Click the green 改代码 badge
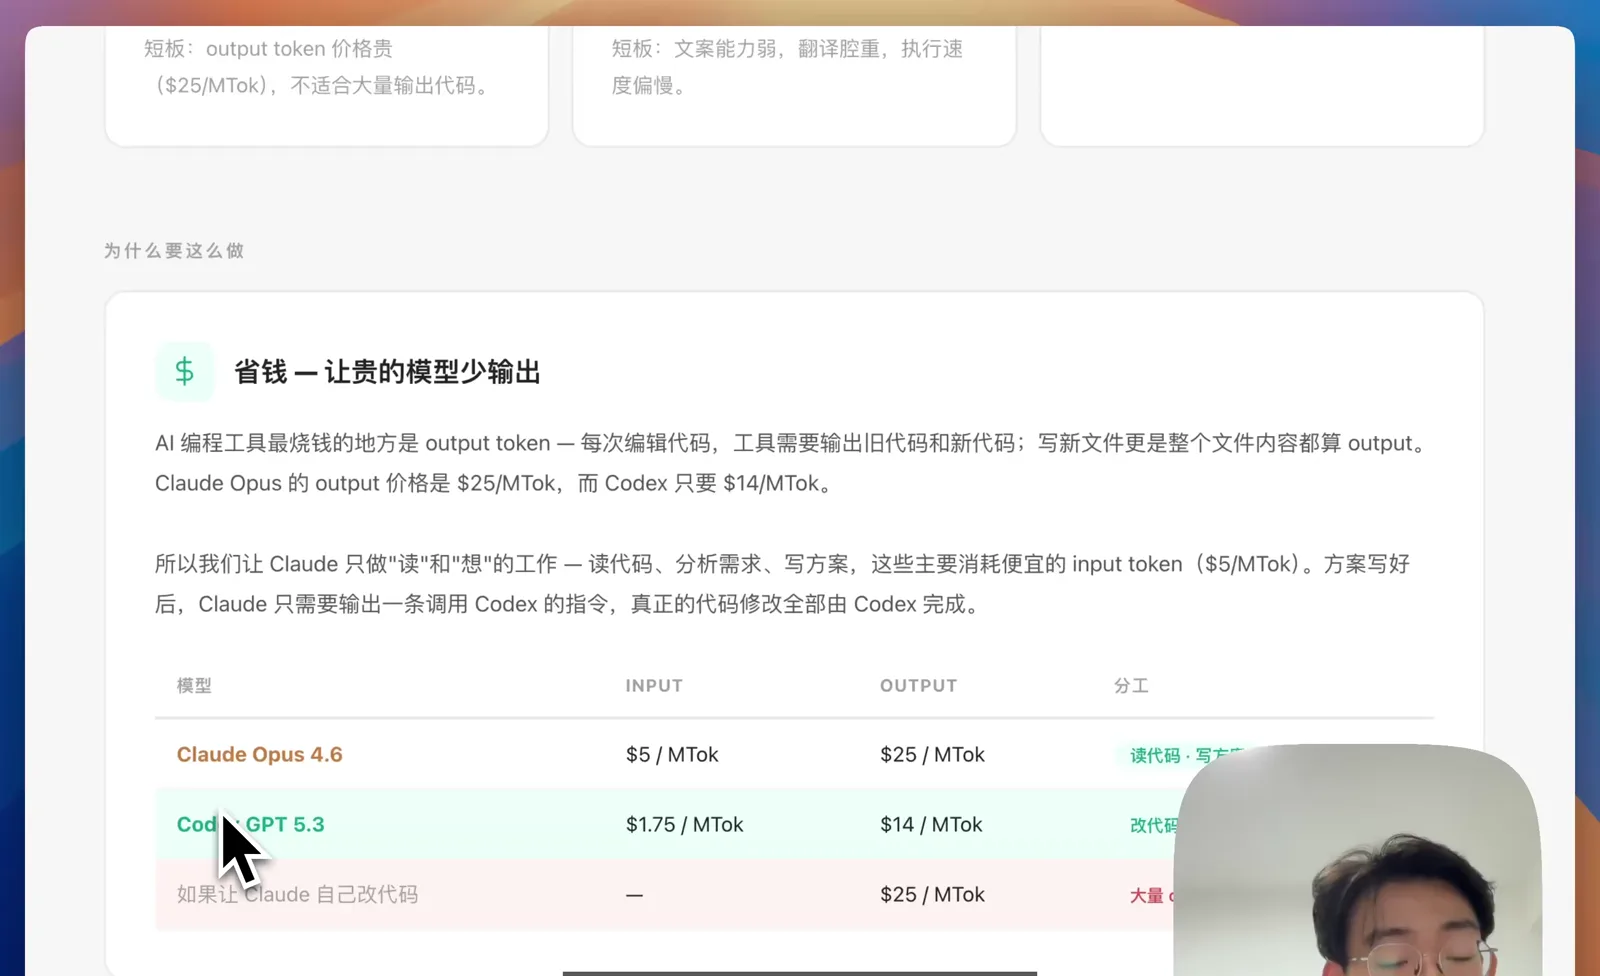 1153,825
